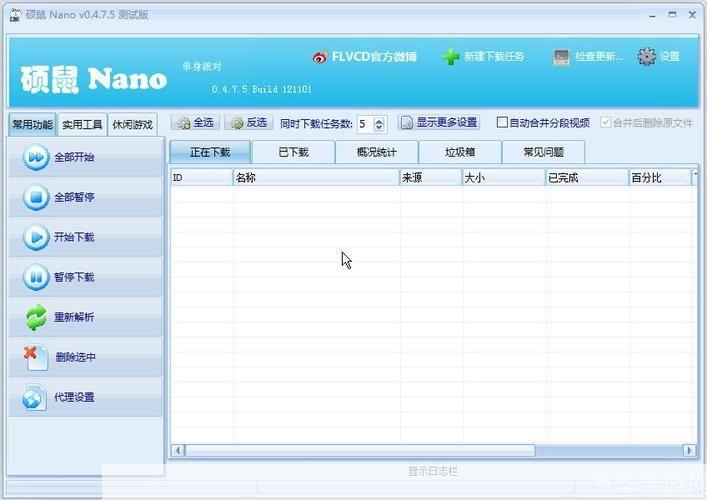707x500 pixels.
Task: Sort by 名称 column header
Action: (x=316, y=178)
